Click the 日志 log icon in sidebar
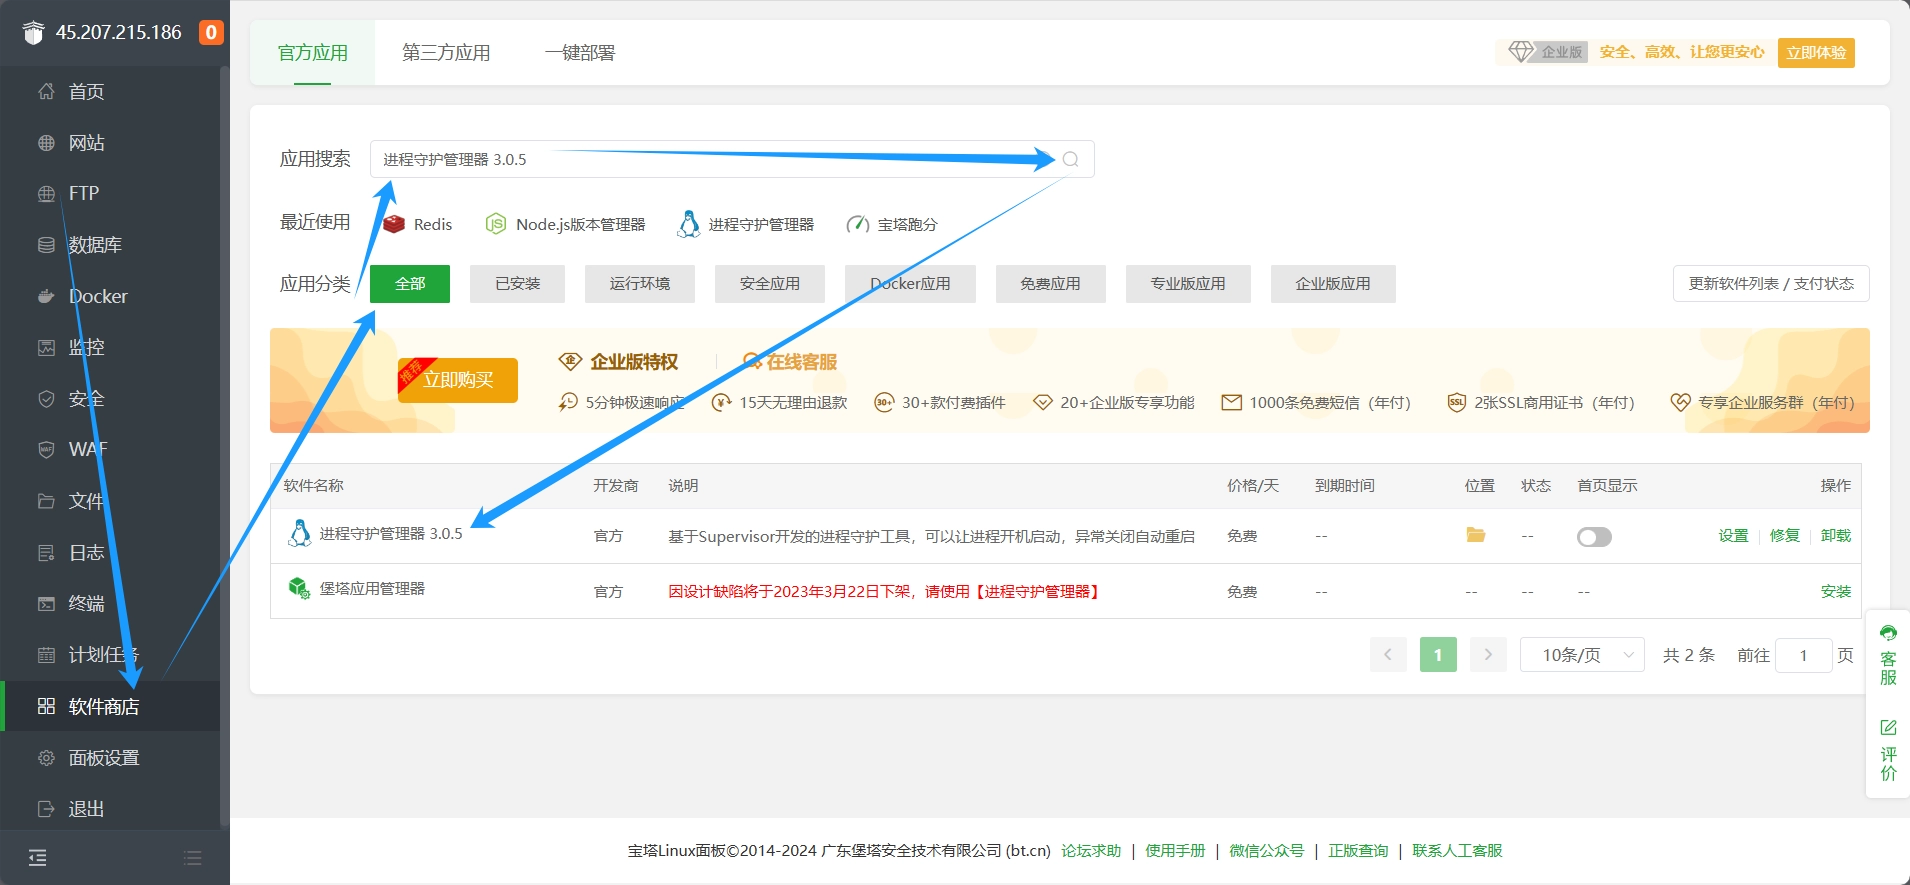 pos(46,553)
